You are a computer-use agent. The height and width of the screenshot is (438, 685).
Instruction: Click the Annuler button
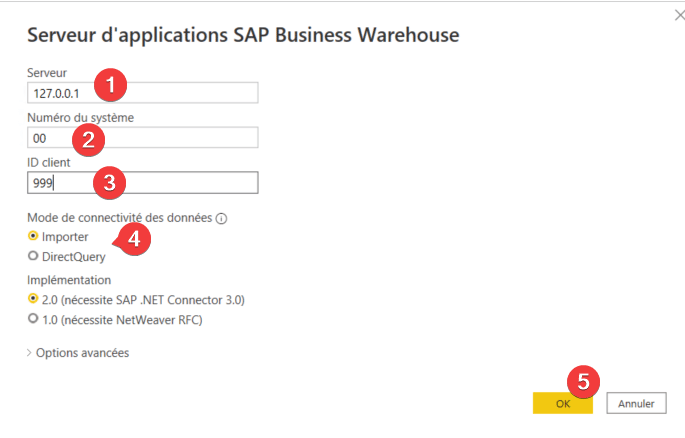coord(636,403)
